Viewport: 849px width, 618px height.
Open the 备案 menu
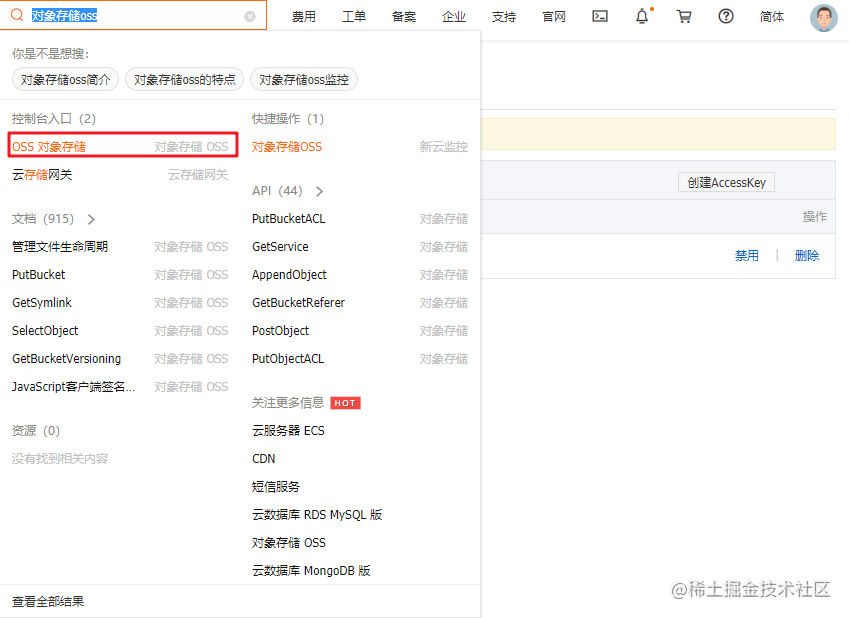click(x=404, y=17)
